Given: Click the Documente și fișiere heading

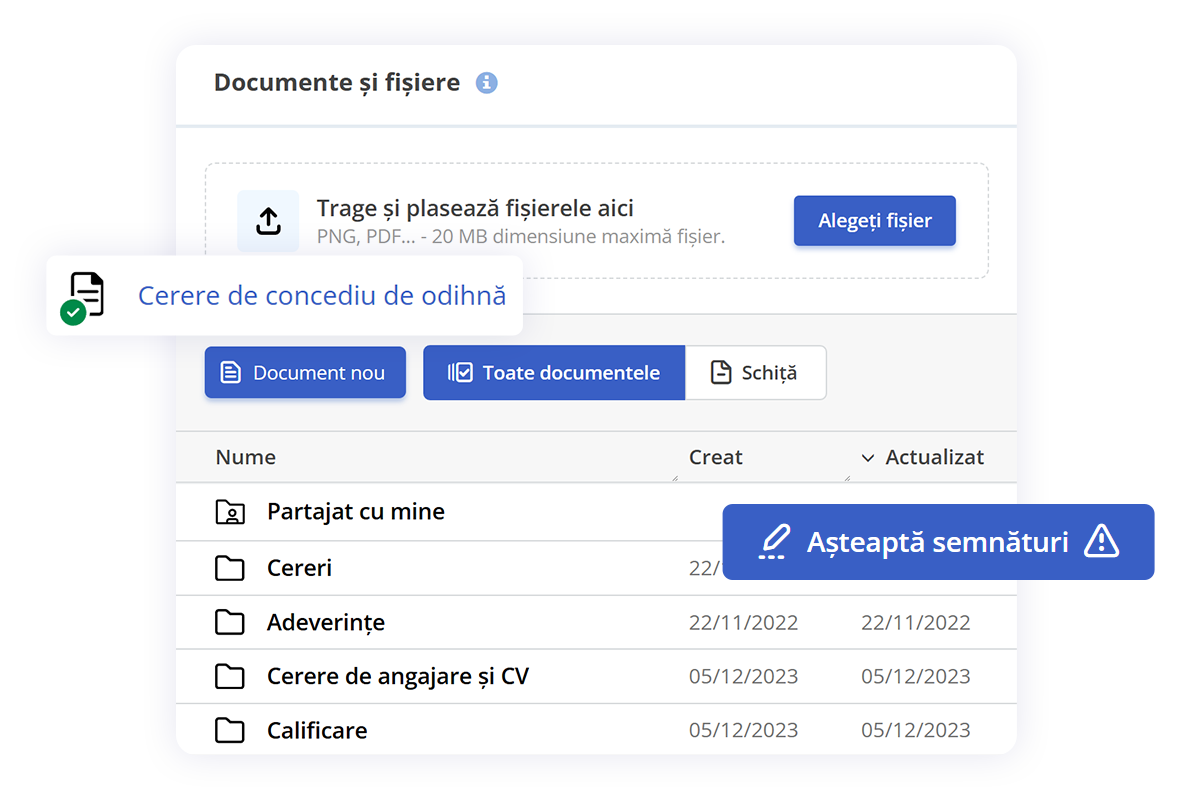Looking at the screenshot, I should [x=337, y=83].
